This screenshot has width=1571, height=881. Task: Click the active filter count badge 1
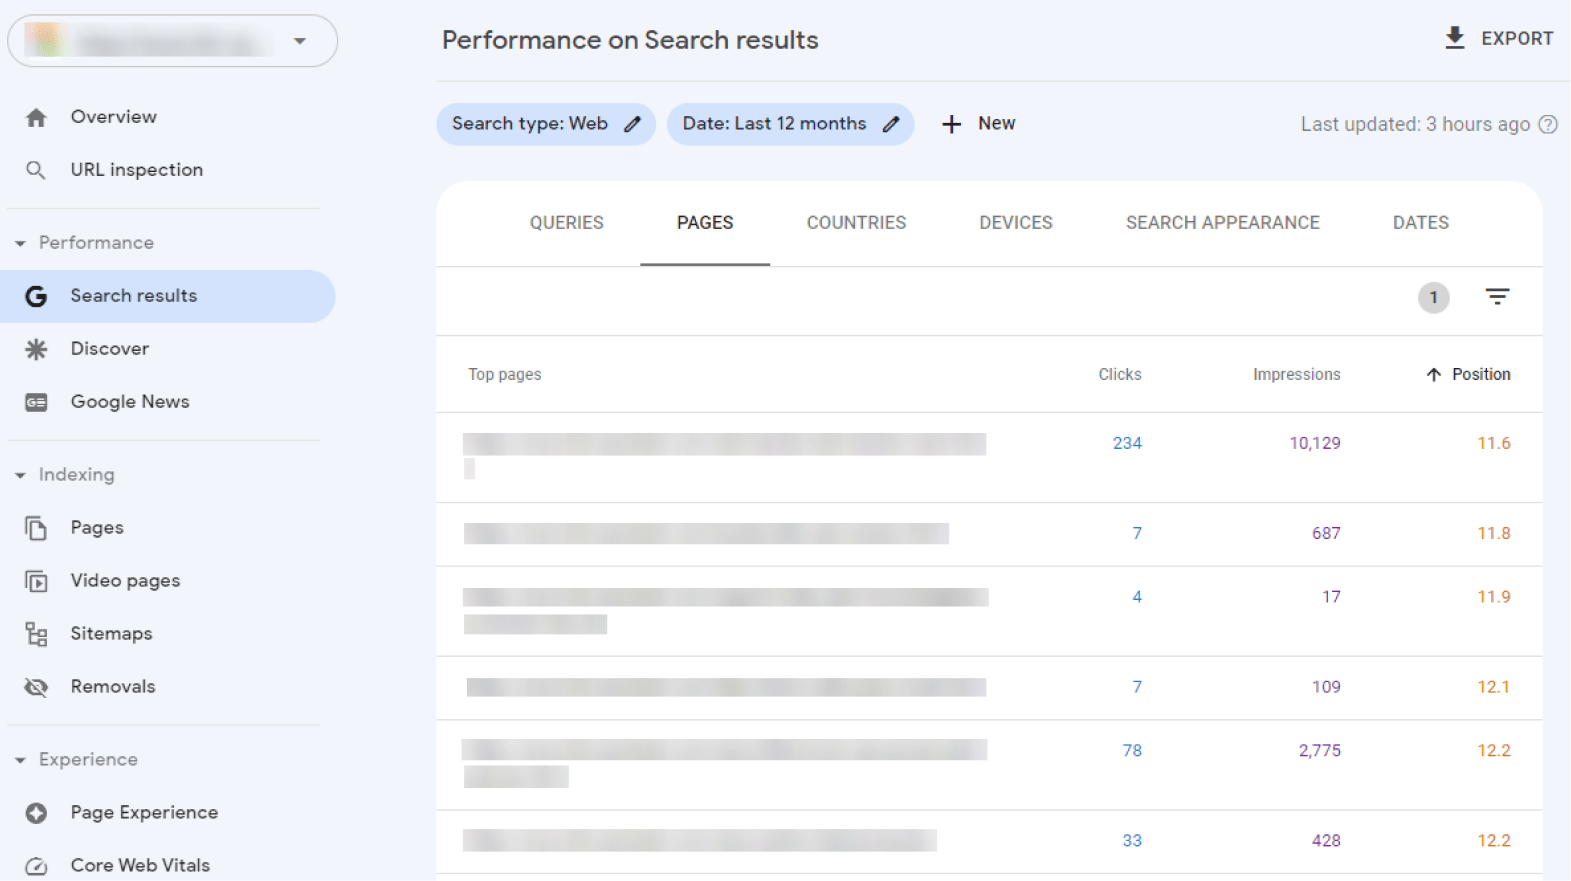1434,297
